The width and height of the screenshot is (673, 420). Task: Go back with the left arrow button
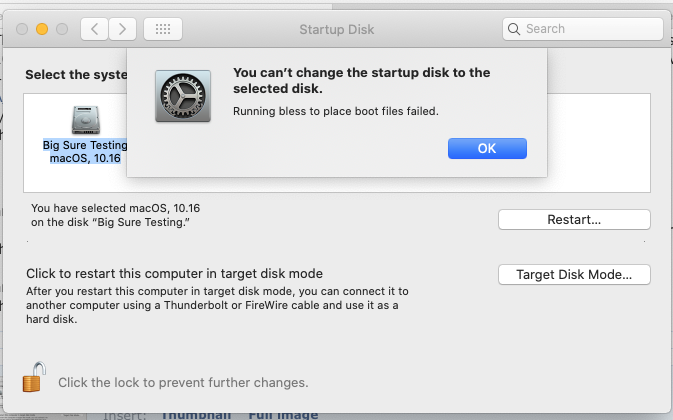click(x=94, y=29)
